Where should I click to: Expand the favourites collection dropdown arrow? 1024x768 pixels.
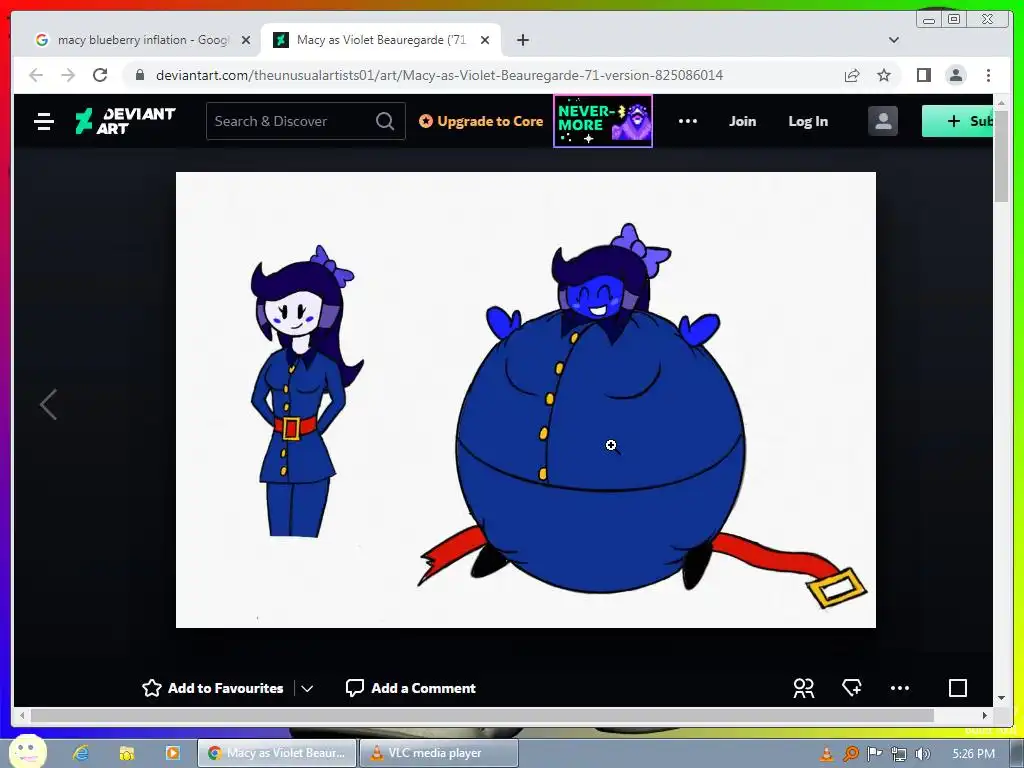[x=307, y=688]
